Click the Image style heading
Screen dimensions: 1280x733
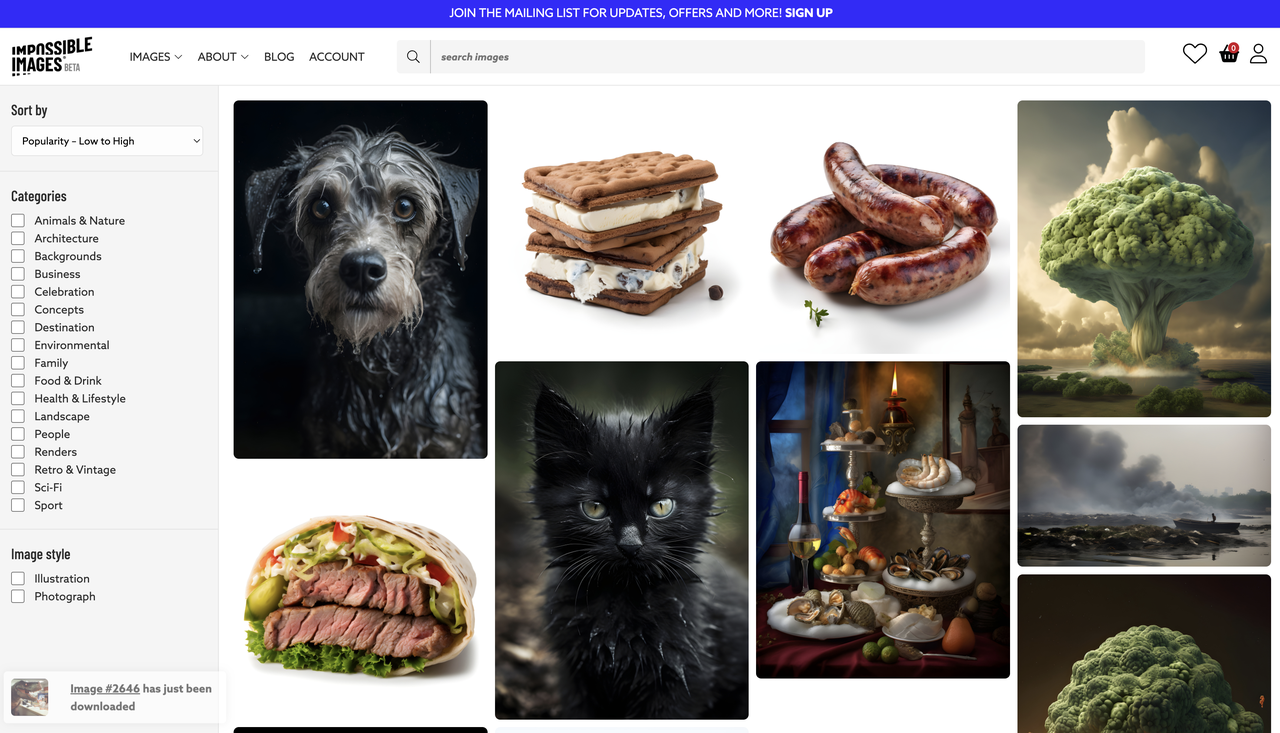[41, 554]
